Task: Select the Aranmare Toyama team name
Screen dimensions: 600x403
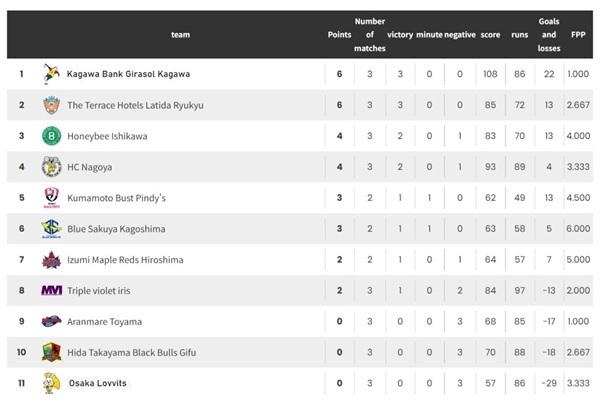Action: (x=104, y=322)
